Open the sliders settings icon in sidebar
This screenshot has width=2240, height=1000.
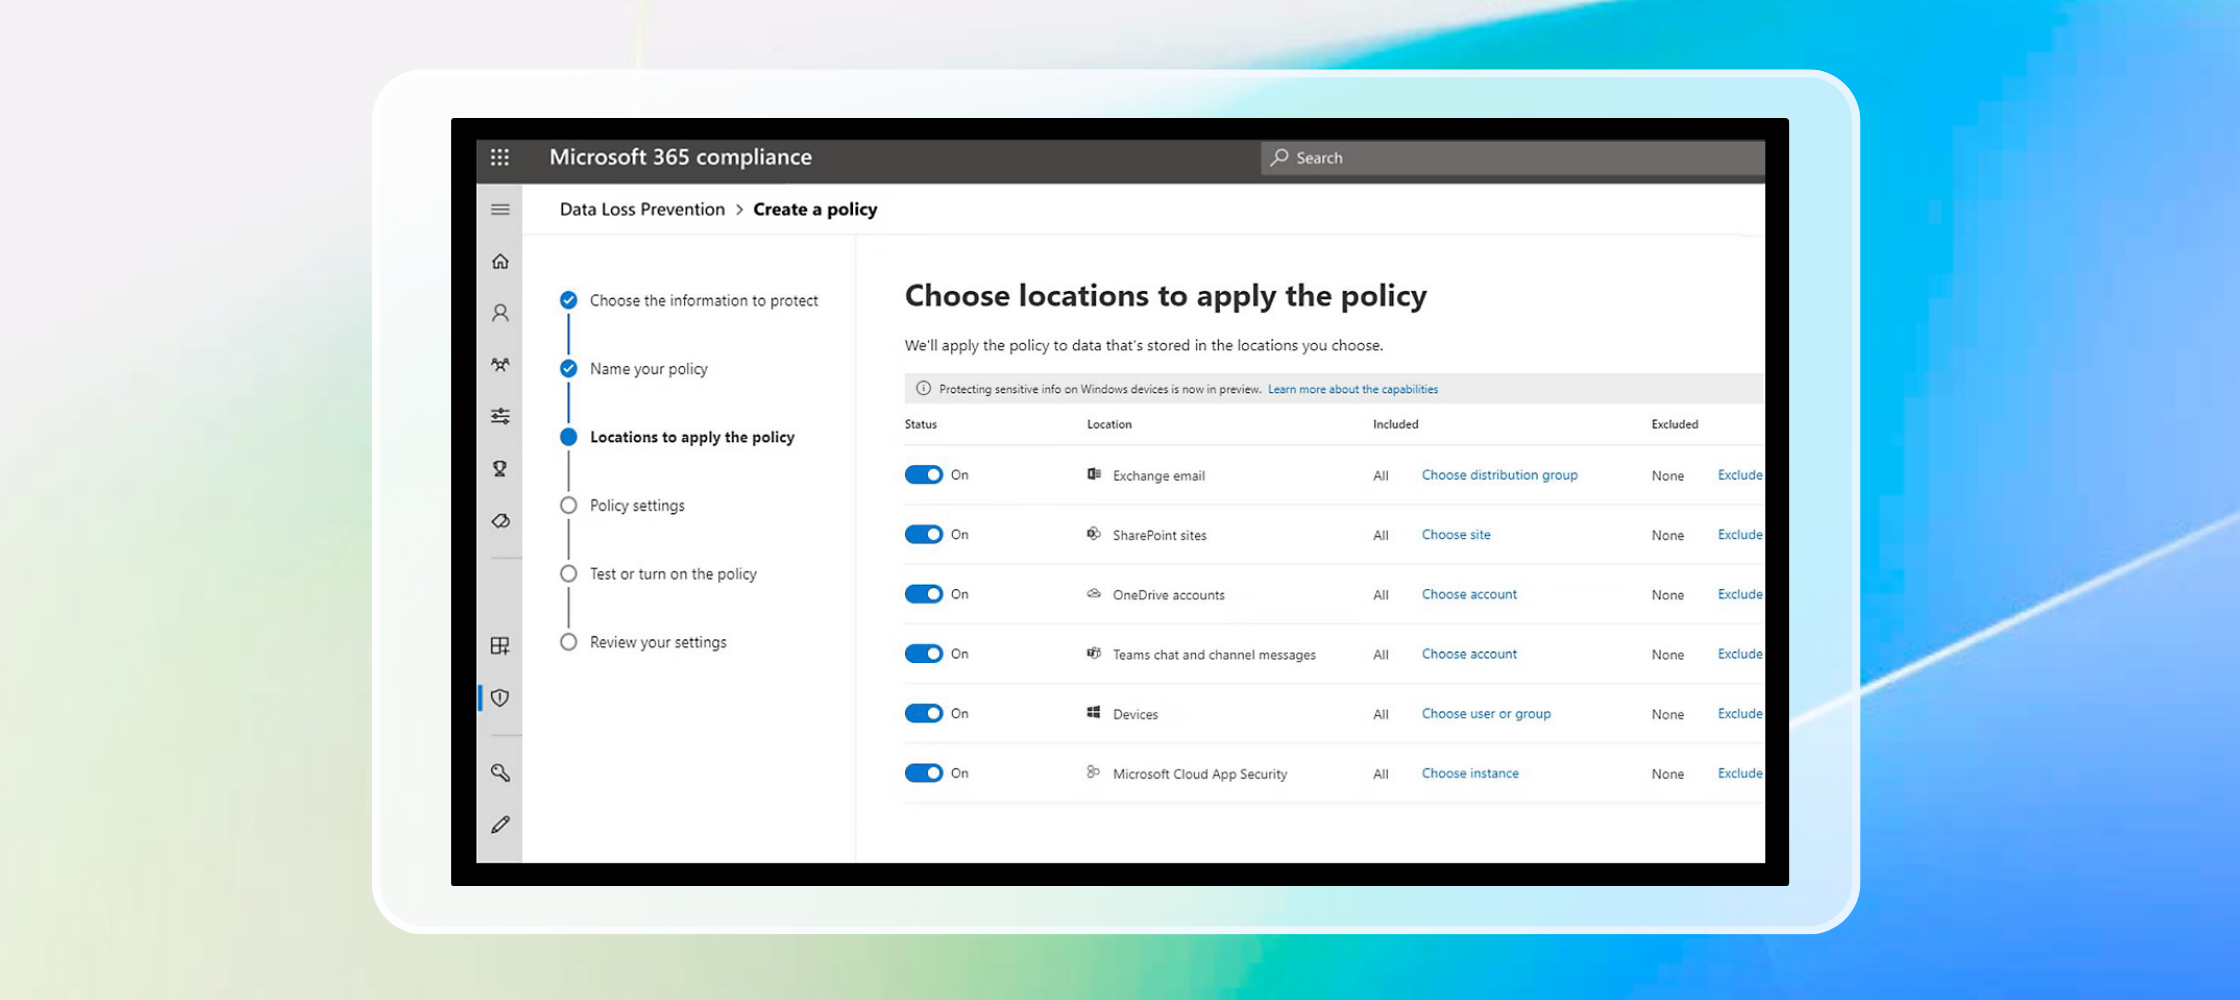(500, 416)
